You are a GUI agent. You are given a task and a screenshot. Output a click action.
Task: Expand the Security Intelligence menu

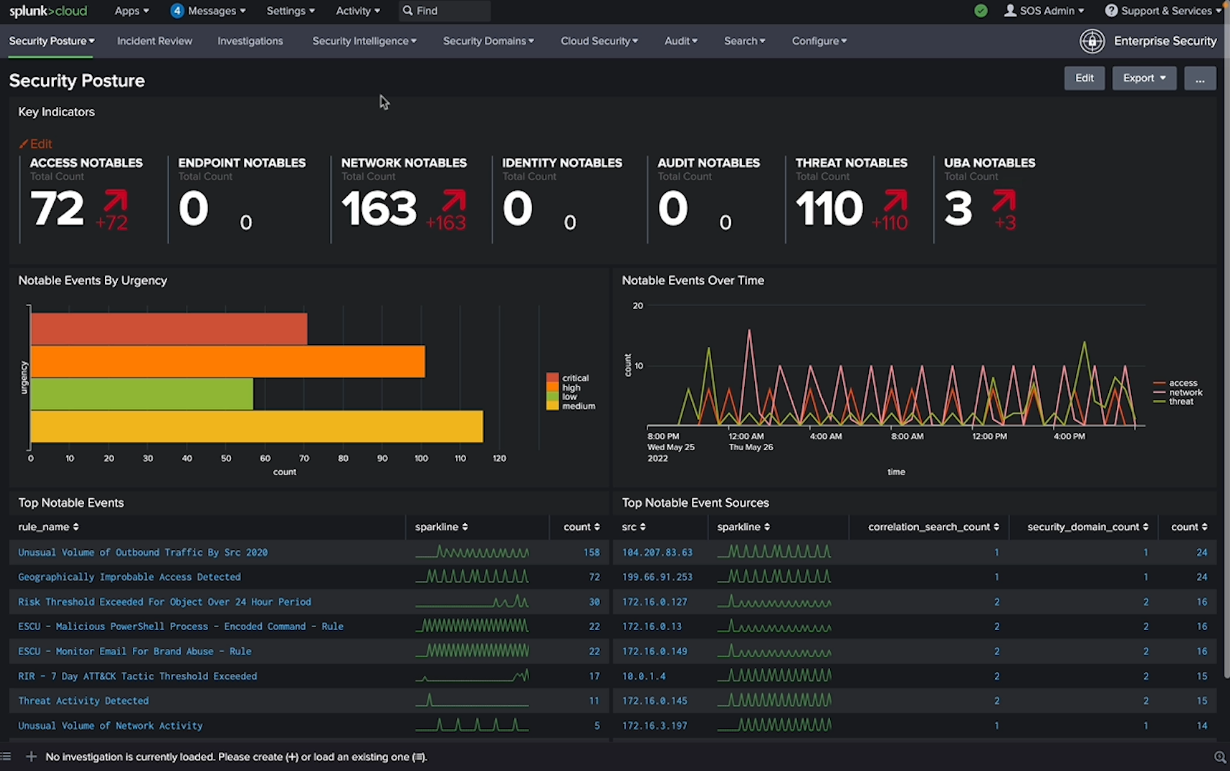(364, 41)
